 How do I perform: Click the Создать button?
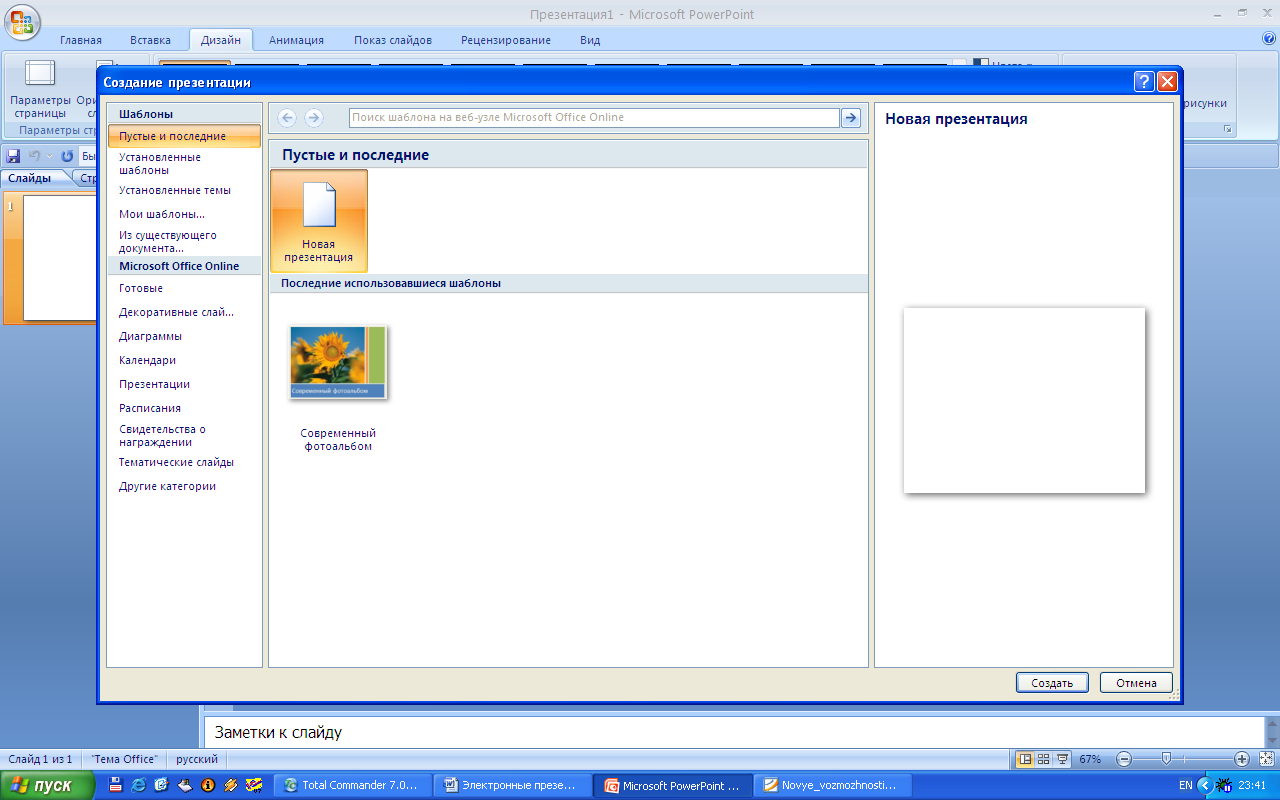(x=1052, y=683)
